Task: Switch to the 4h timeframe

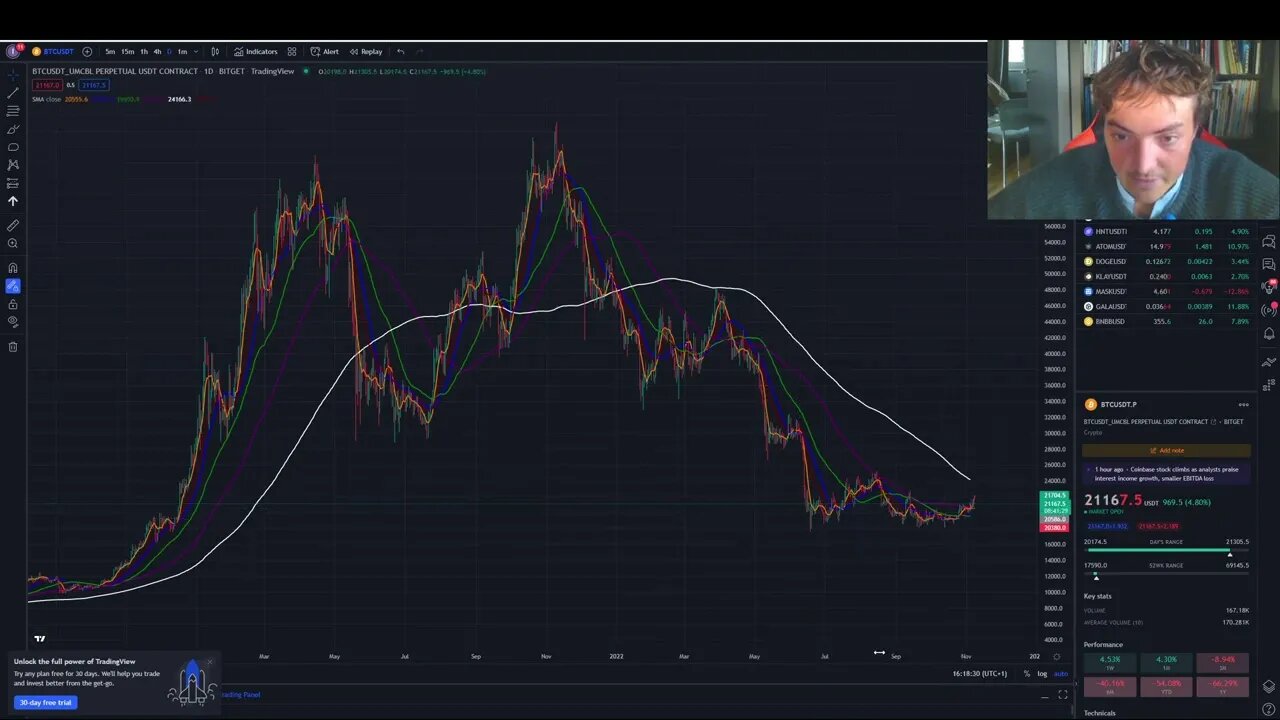Action: pyautogui.click(x=157, y=51)
